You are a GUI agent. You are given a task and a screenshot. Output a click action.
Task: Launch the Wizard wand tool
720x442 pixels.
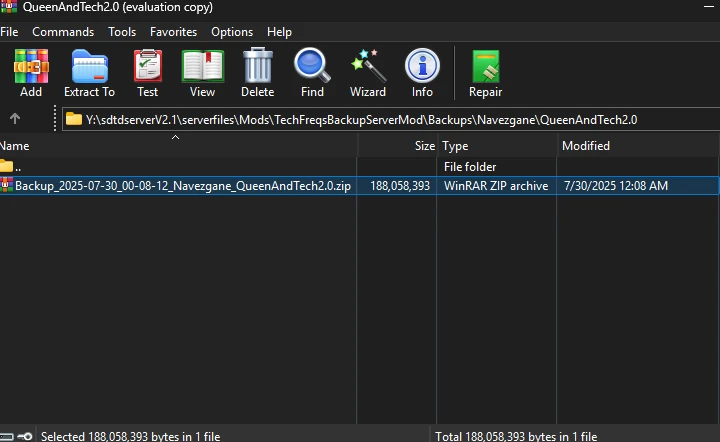(368, 65)
